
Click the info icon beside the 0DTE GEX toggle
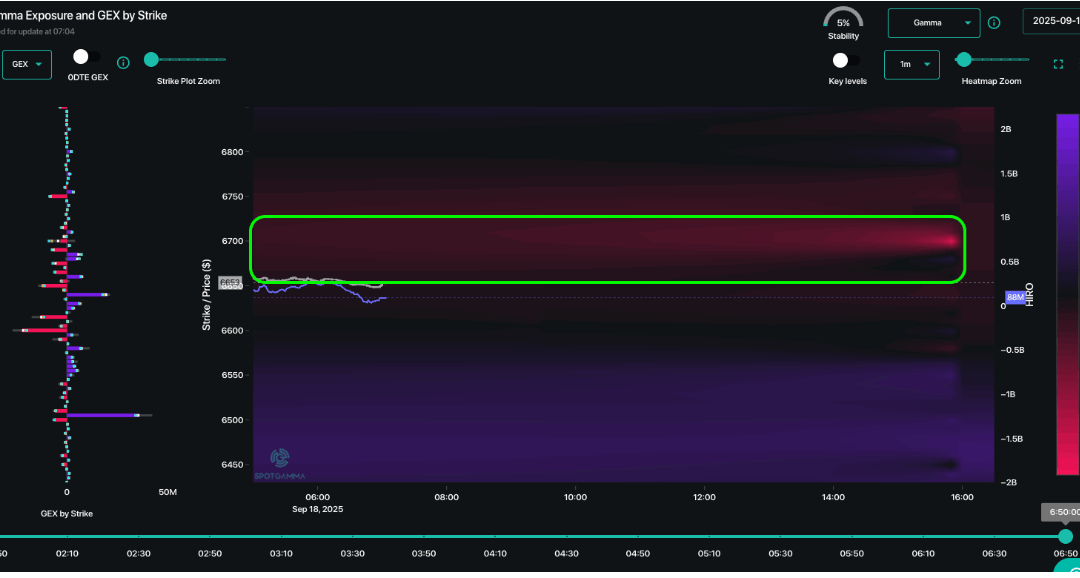pos(123,62)
